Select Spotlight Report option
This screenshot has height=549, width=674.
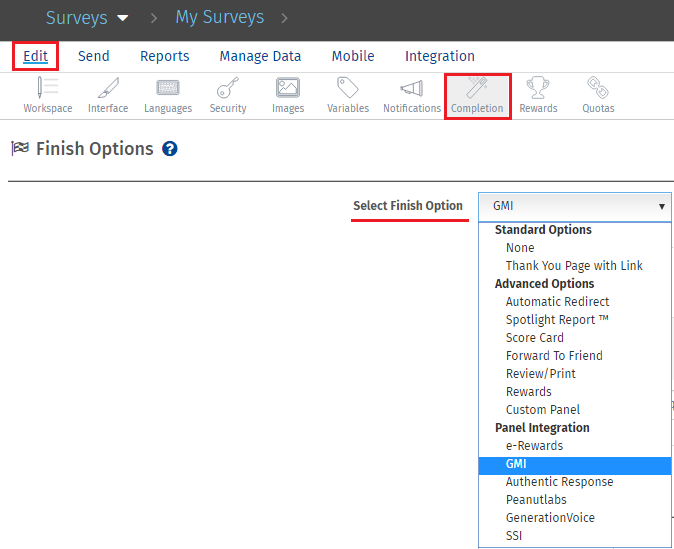(x=557, y=320)
